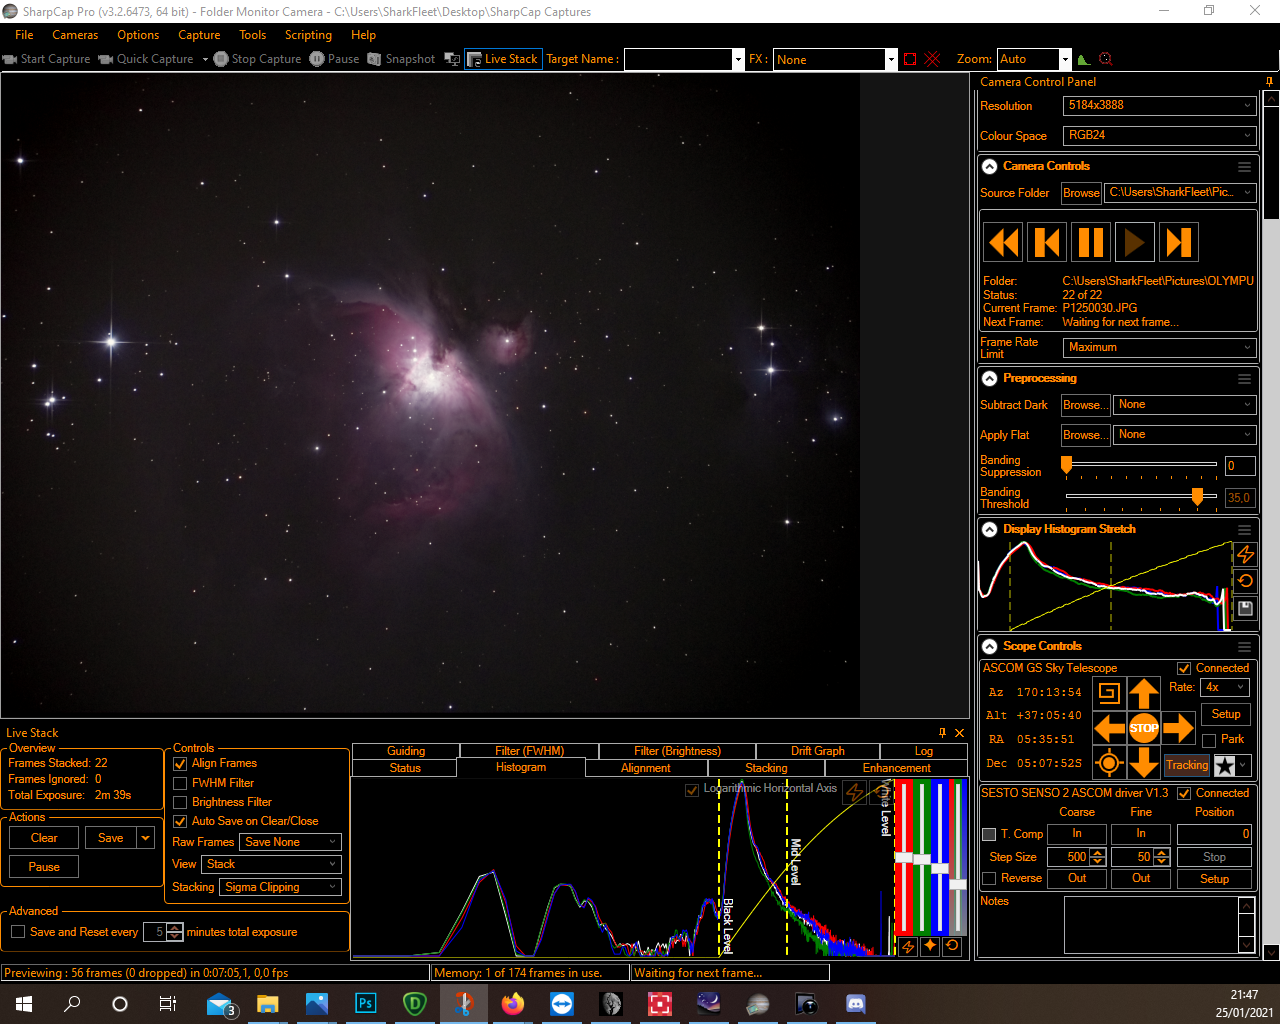Screen dimensions: 1280x1024
Task: Open the Cameras menu
Action: pos(75,35)
